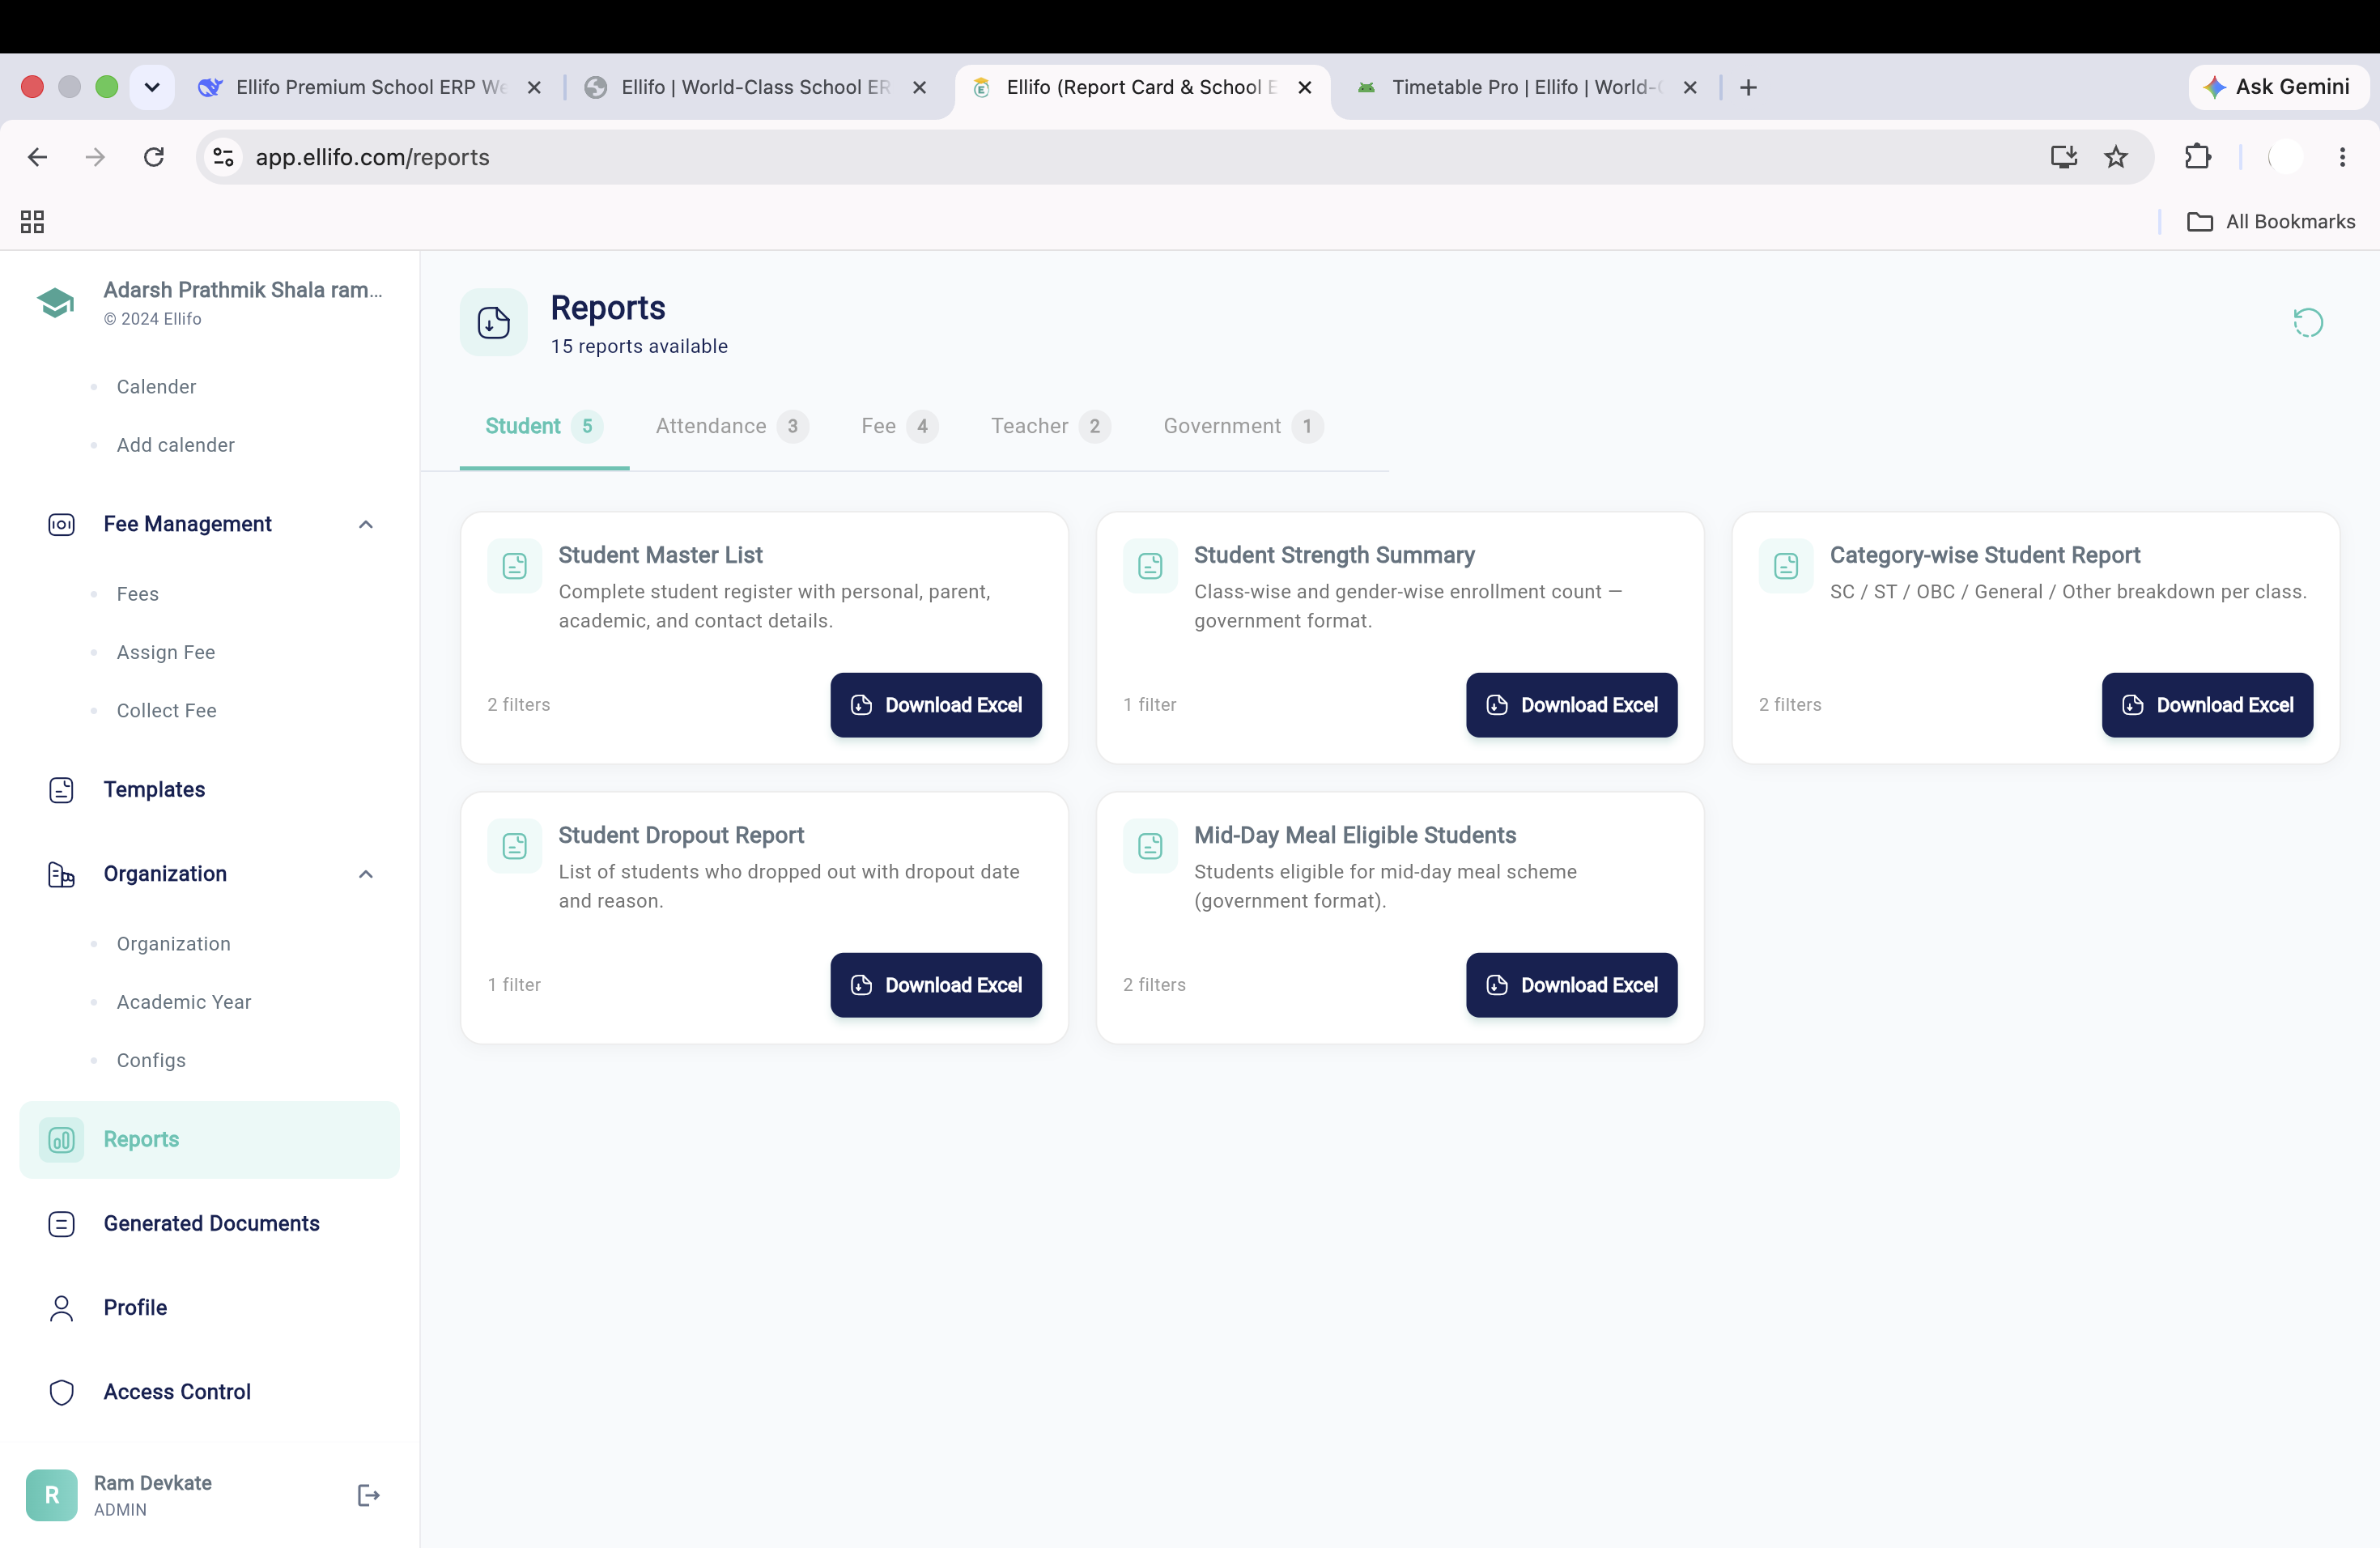
Task: Click the Reports header download icon
Action: [x=493, y=322]
